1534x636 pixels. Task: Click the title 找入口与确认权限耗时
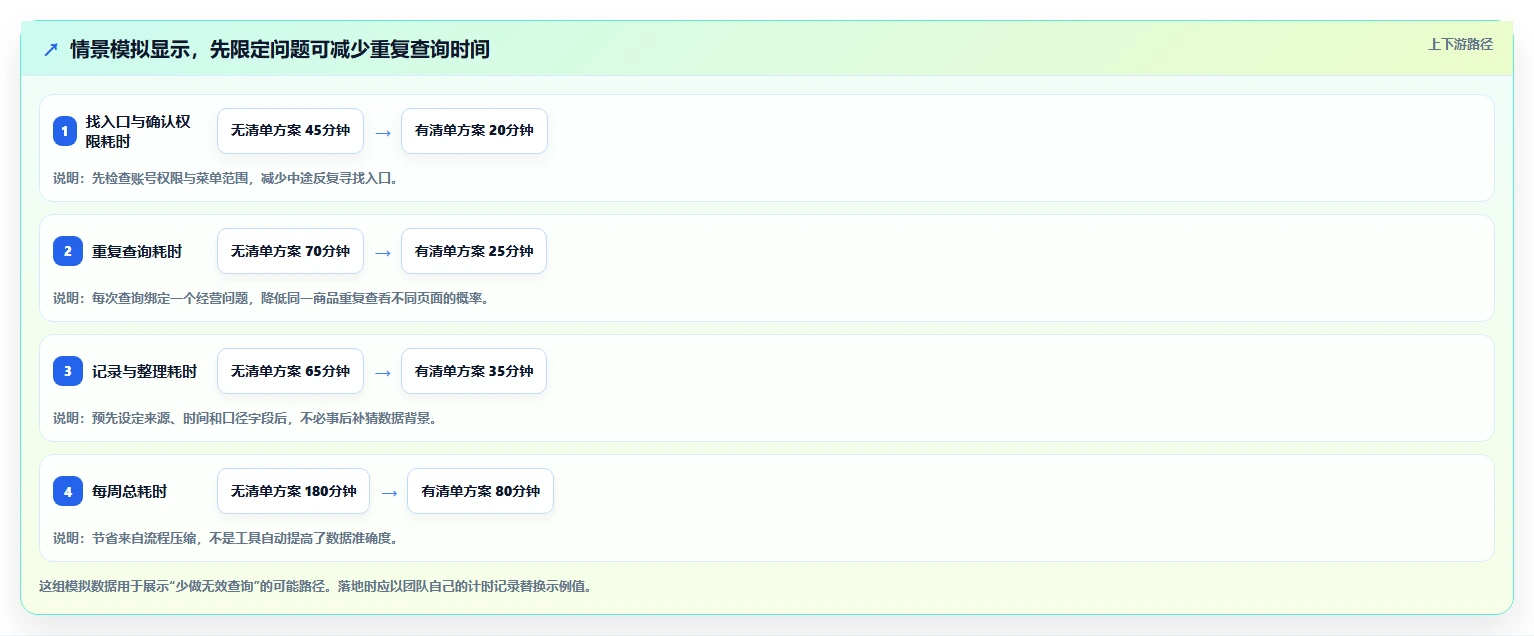[138, 131]
